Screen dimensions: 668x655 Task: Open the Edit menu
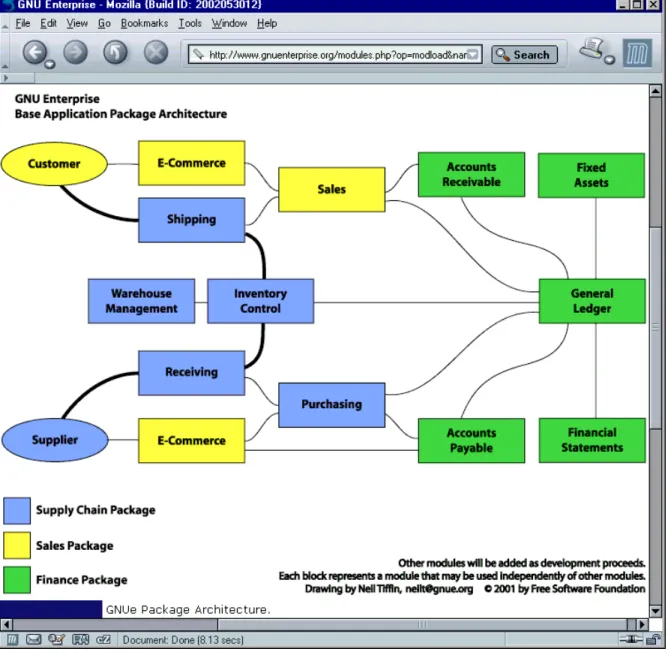point(48,23)
